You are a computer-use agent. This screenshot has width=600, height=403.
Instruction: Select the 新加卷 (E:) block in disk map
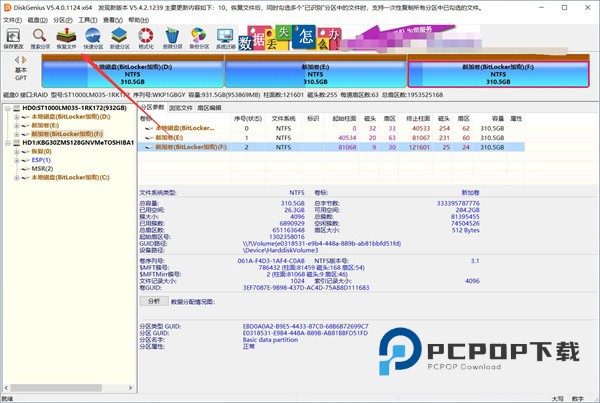[x=315, y=73]
